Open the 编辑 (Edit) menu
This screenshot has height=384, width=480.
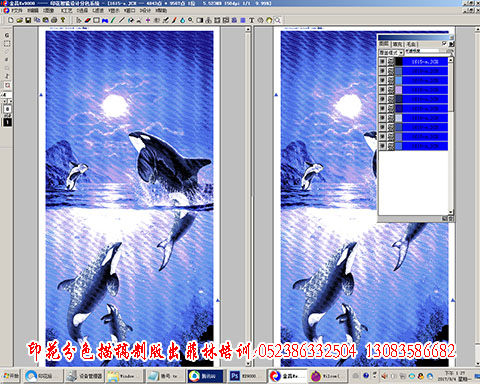pos(33,11)
